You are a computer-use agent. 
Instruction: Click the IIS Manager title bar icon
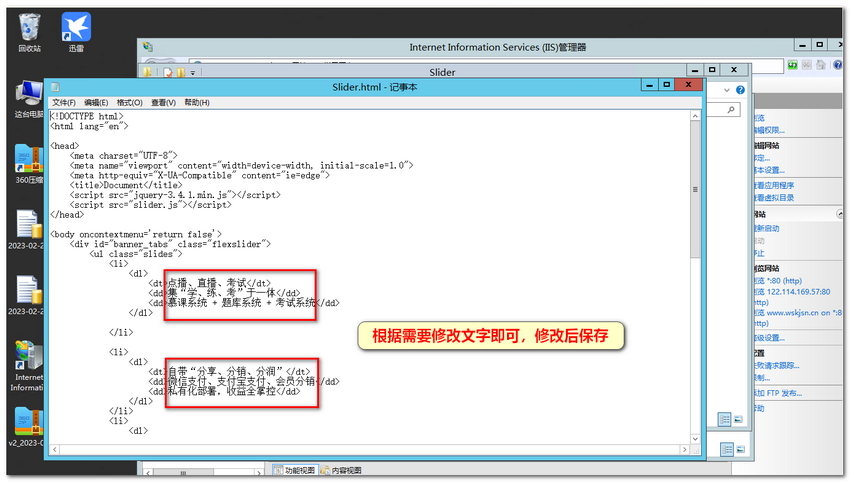tap(148, 47)
